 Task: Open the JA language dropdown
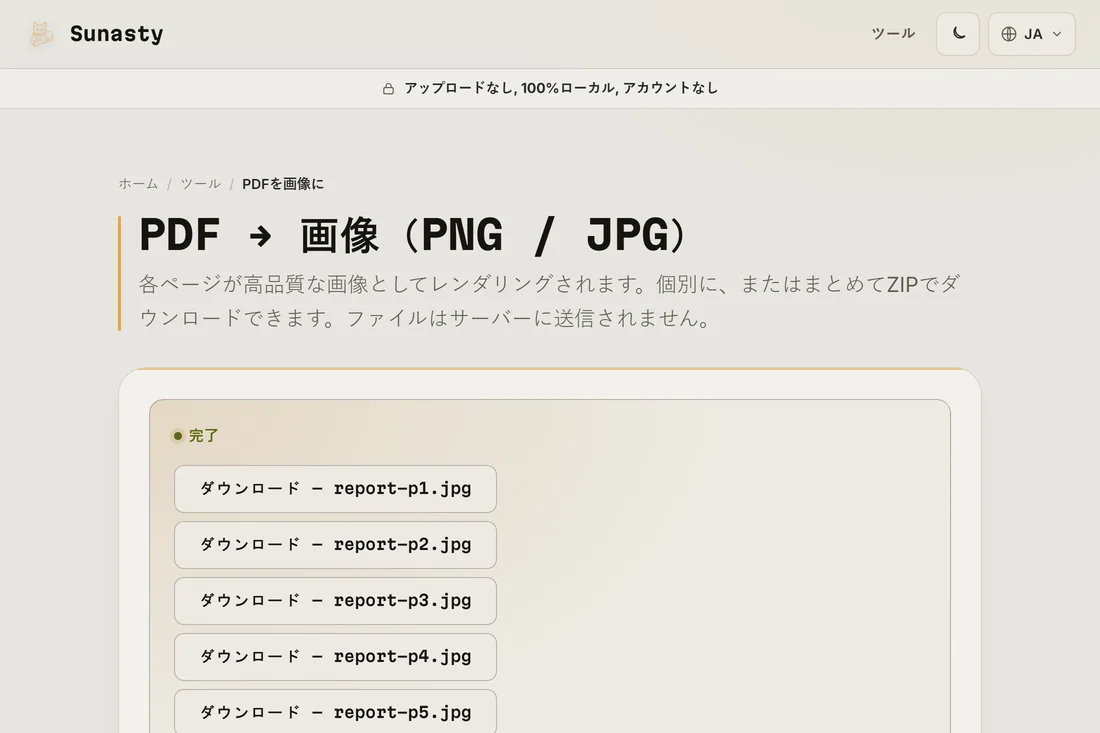[x=1031, y=34]
